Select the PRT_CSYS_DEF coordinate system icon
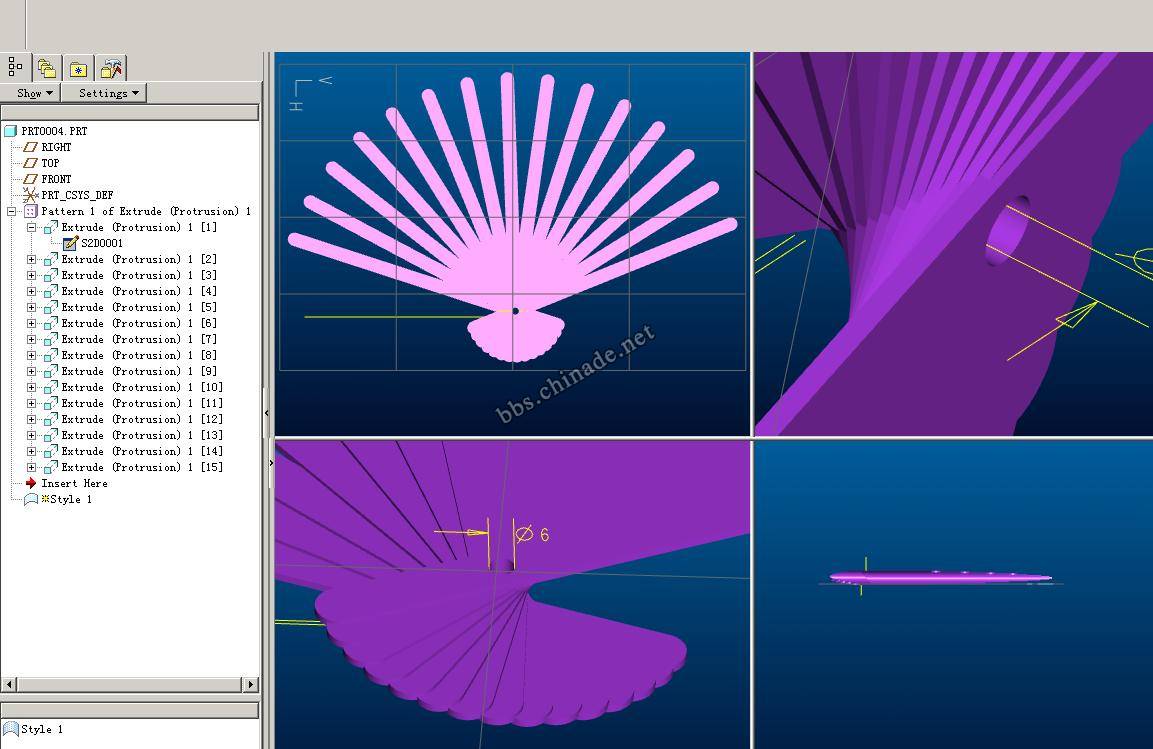Image resolution: width=1153 pixels, height=749 pixels. [x=30, y=195]
